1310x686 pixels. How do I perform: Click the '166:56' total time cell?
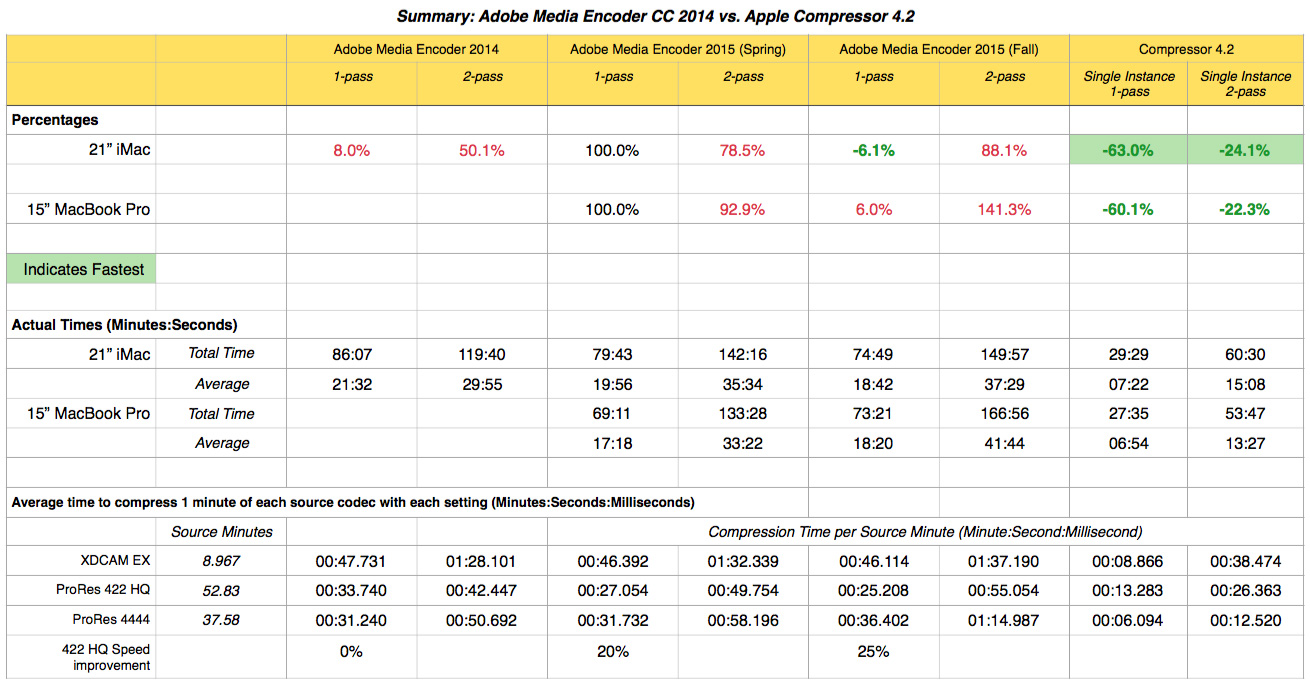(1005, 413)
